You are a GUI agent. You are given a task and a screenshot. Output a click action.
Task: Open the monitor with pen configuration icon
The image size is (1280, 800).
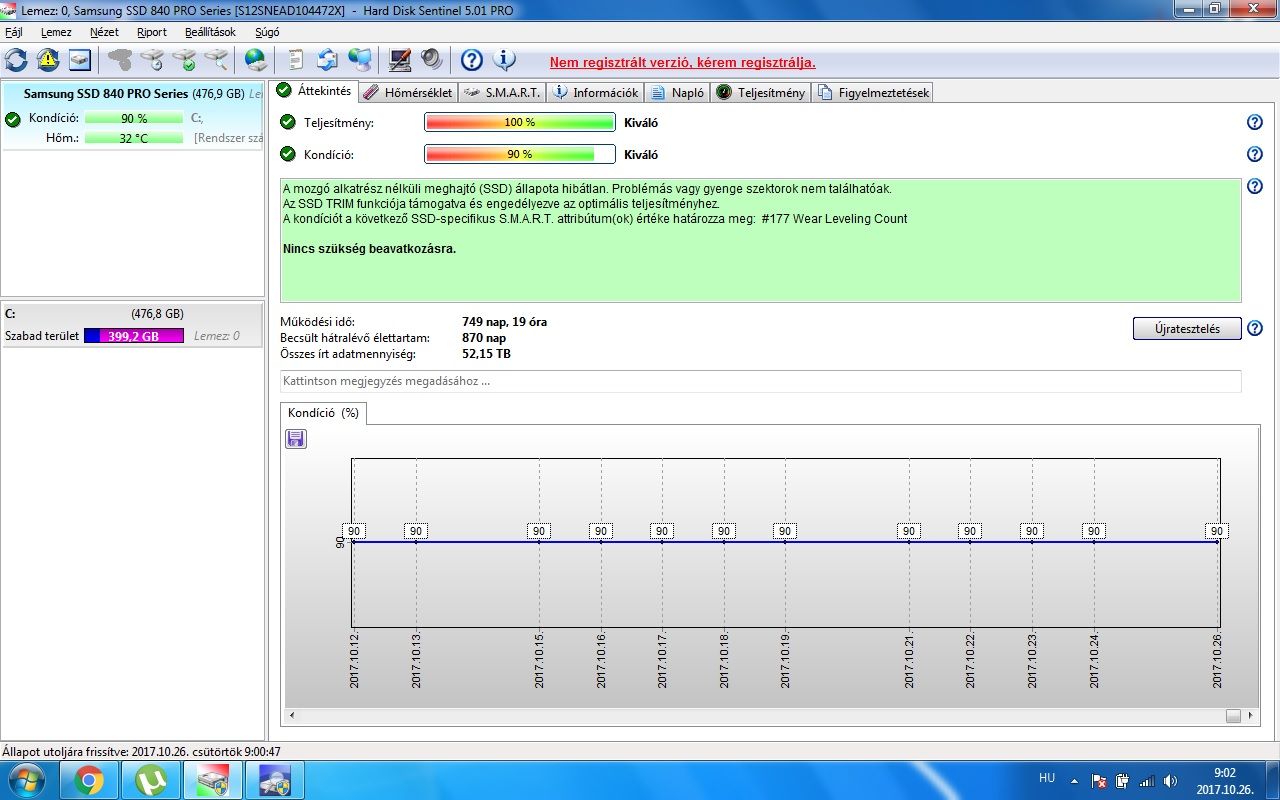point(400,60)
